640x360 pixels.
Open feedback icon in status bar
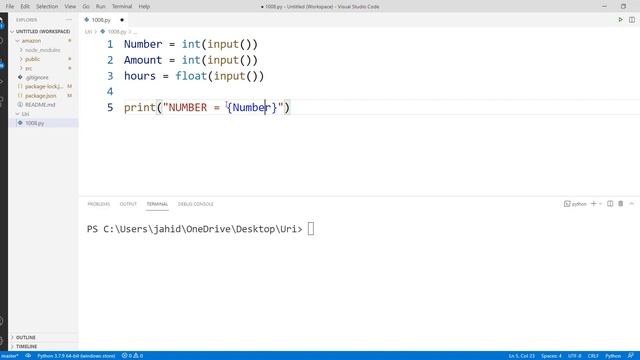coord(631,356)
